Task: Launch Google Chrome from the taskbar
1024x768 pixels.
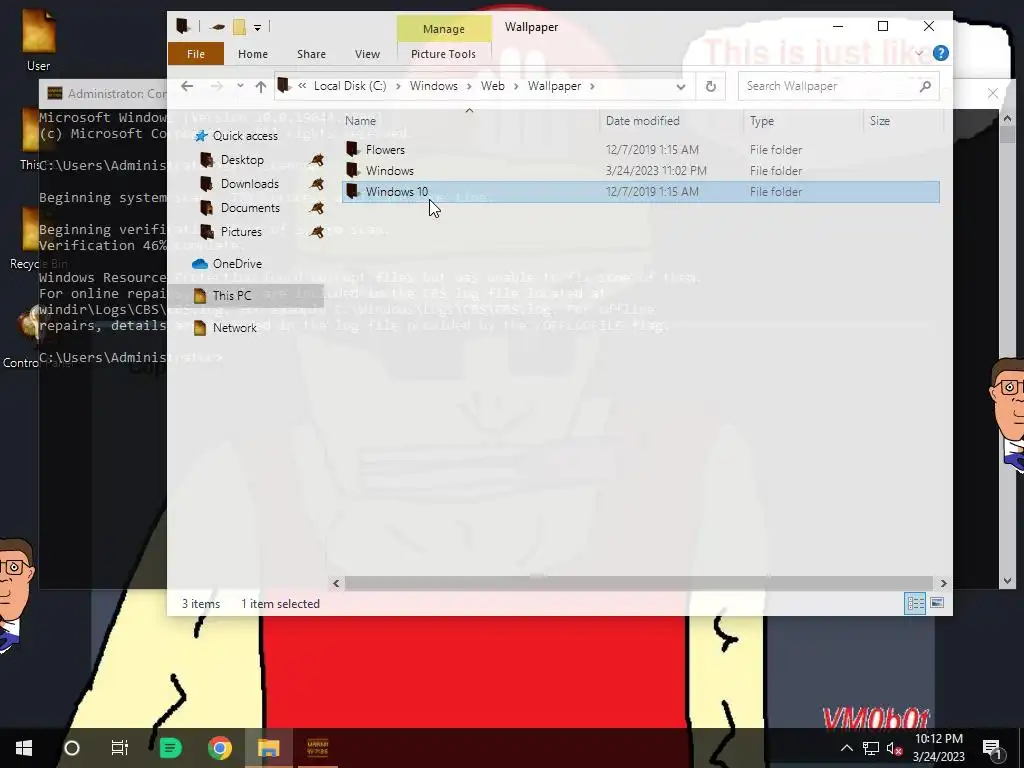Action: pyautogui.click(x=220, y=748)
